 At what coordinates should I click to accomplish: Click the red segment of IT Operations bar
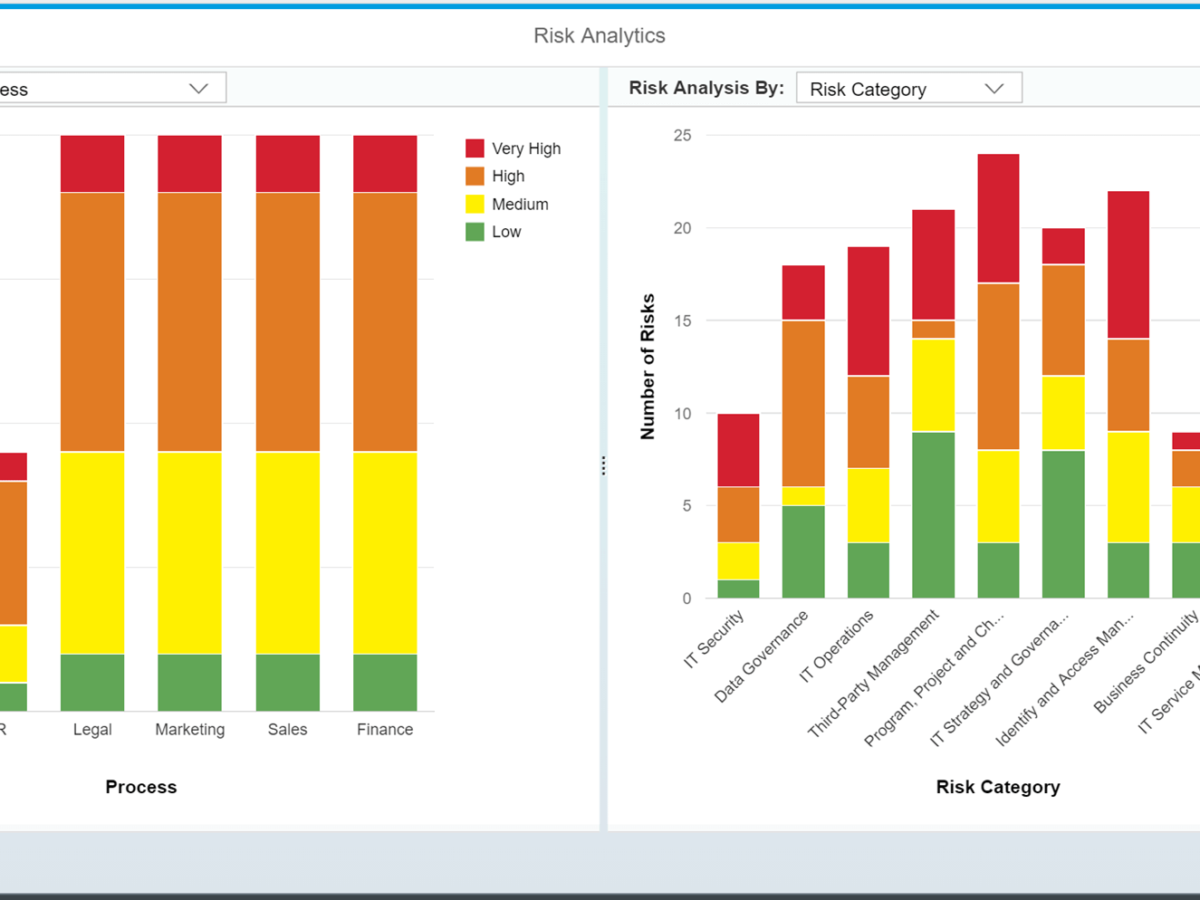point(868,311)
